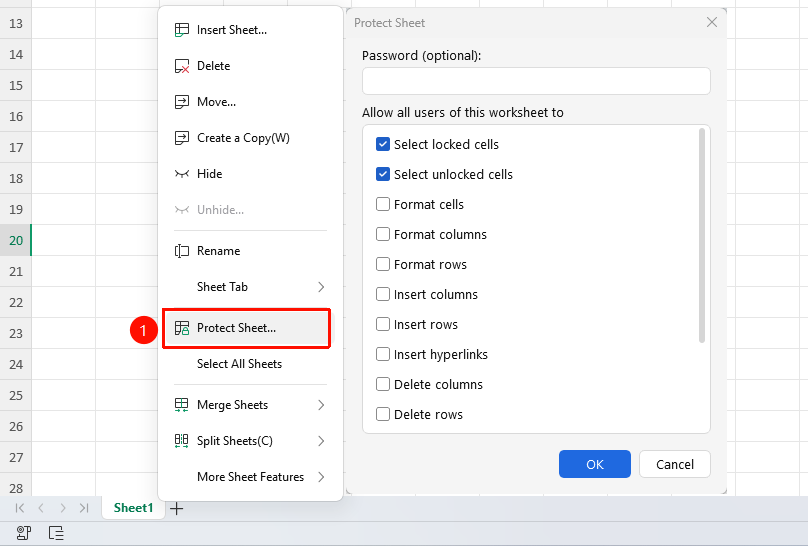
Task: Jump to the last sheet tab arrow
Action: click(84, 508)
